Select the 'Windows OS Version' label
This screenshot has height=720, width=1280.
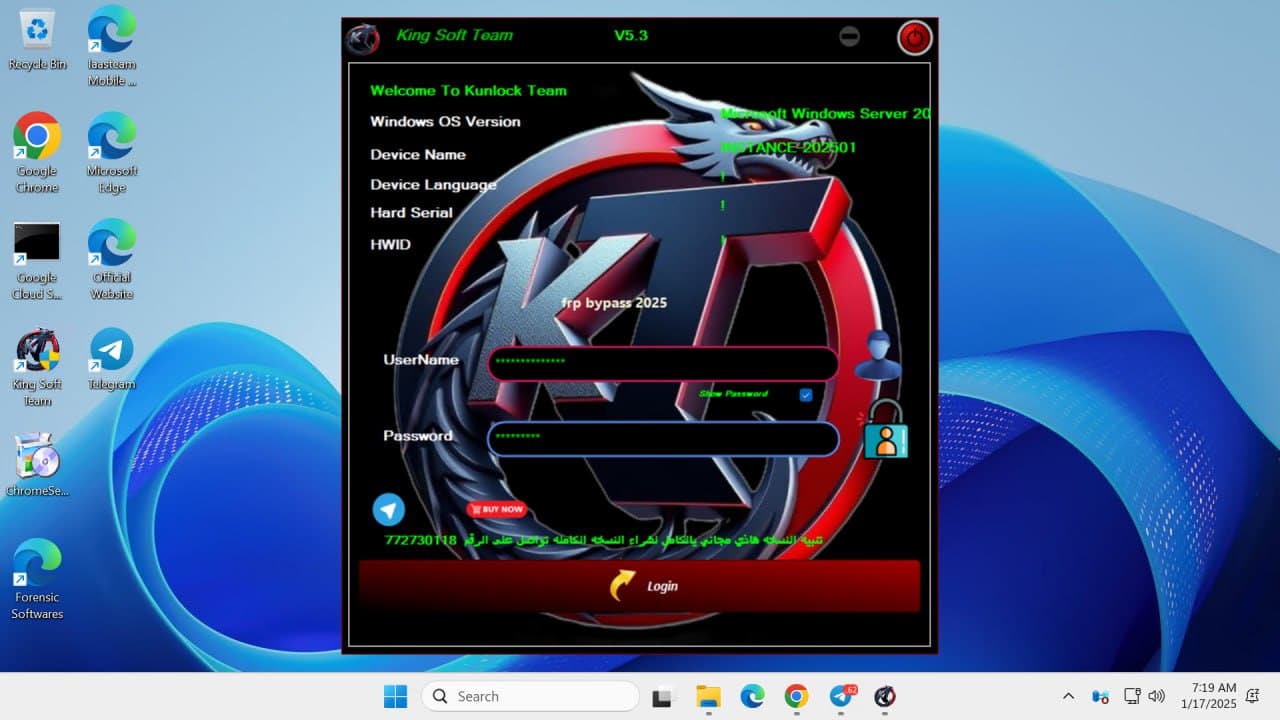pos(445,121)
